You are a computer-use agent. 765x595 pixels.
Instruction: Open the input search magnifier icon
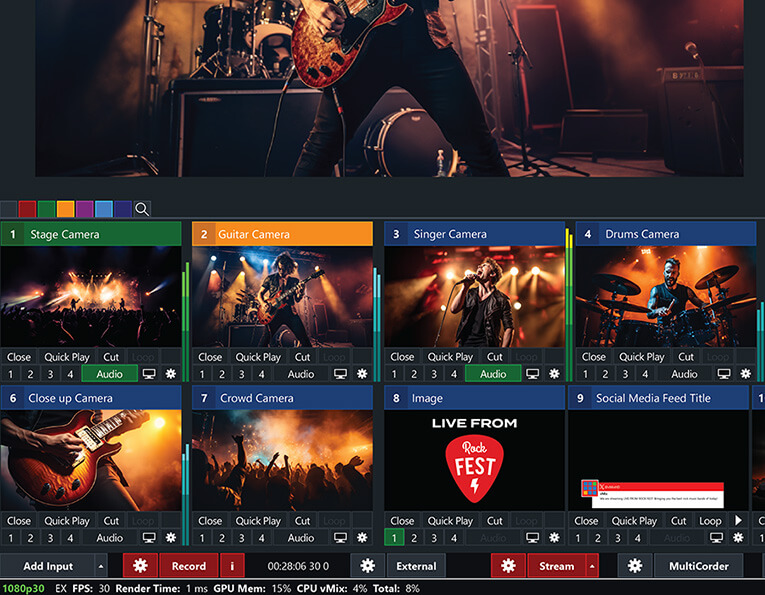click(x=142, y=209)
